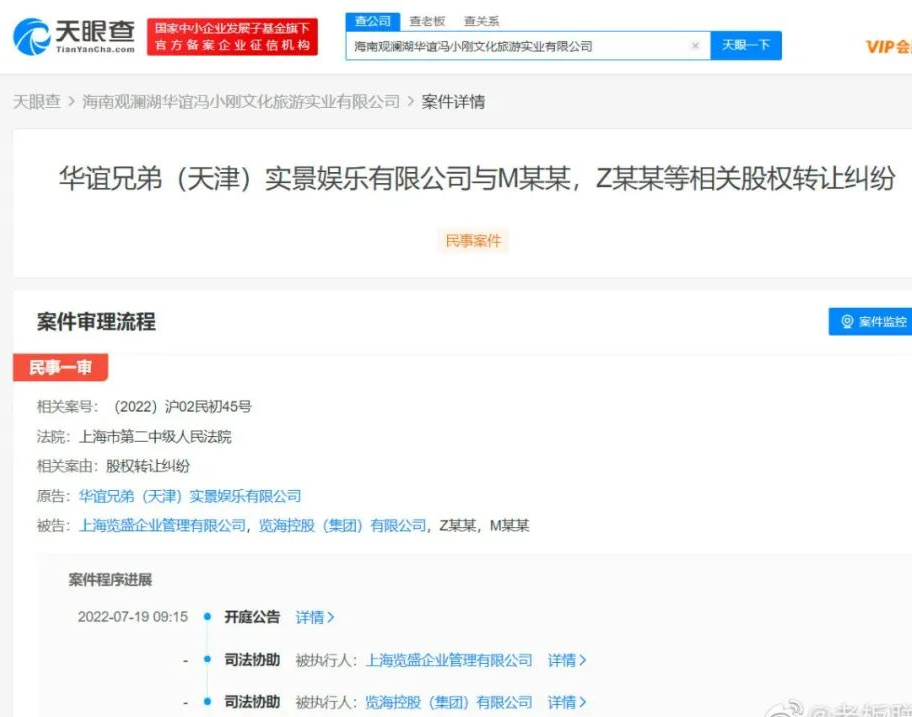
Task: Click the 案件审理流程 section heading
Action: click(x=96, y=322)
